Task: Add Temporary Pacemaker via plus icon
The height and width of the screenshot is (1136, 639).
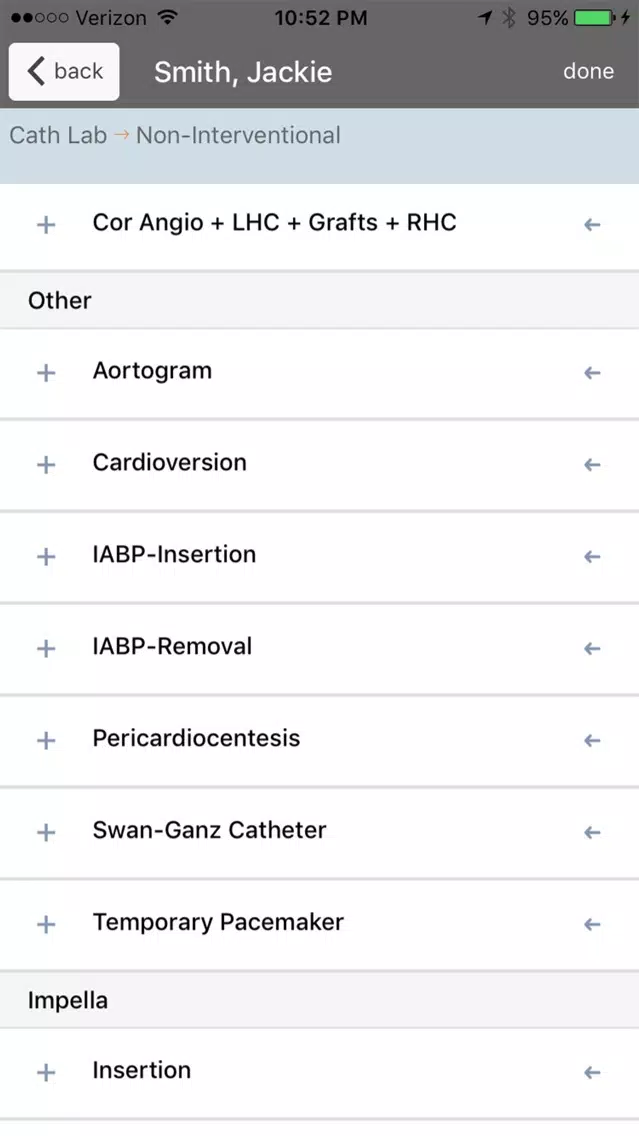Action: pyautogui.click(x=46, y=924)
